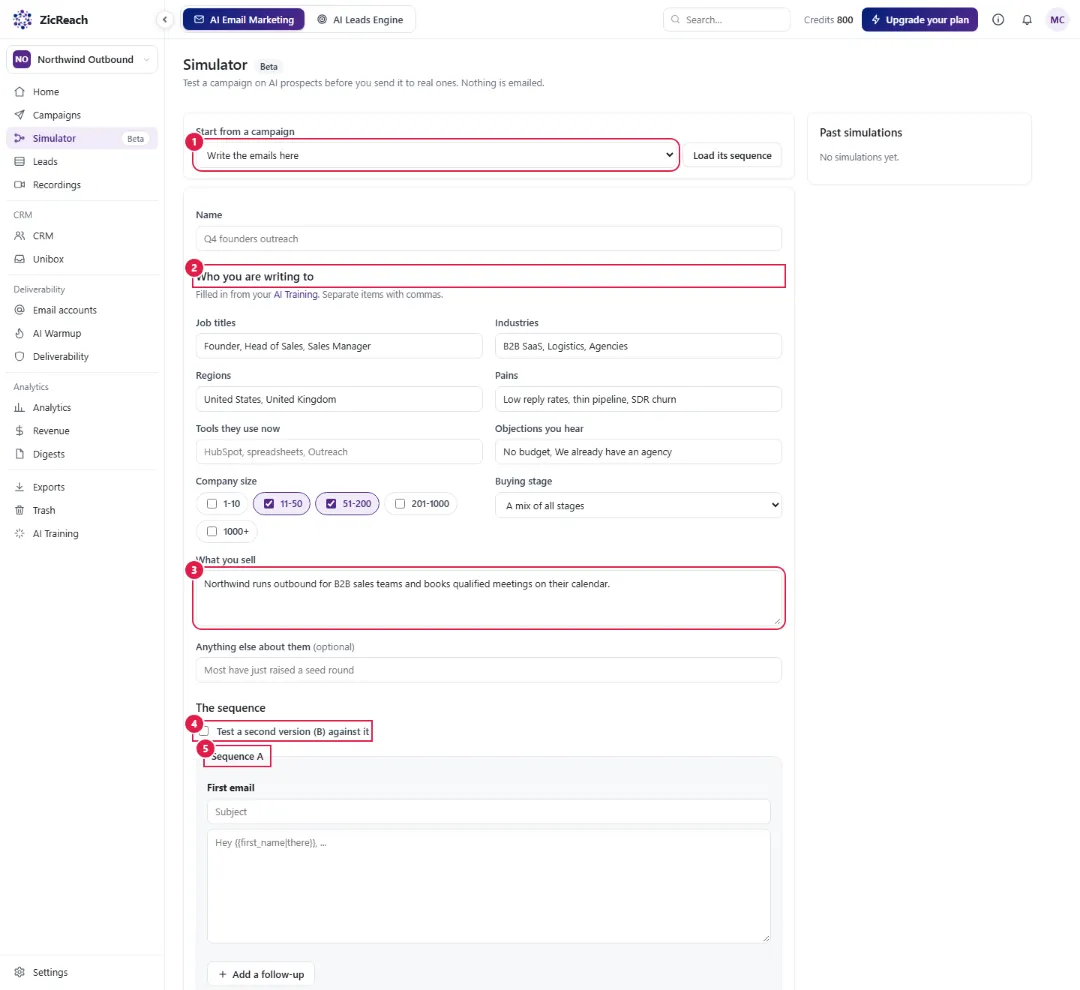The width and height of the screenshot is (1080, 990).
Task: Click the Upgrade your plan button
Action: coord(920,19)
